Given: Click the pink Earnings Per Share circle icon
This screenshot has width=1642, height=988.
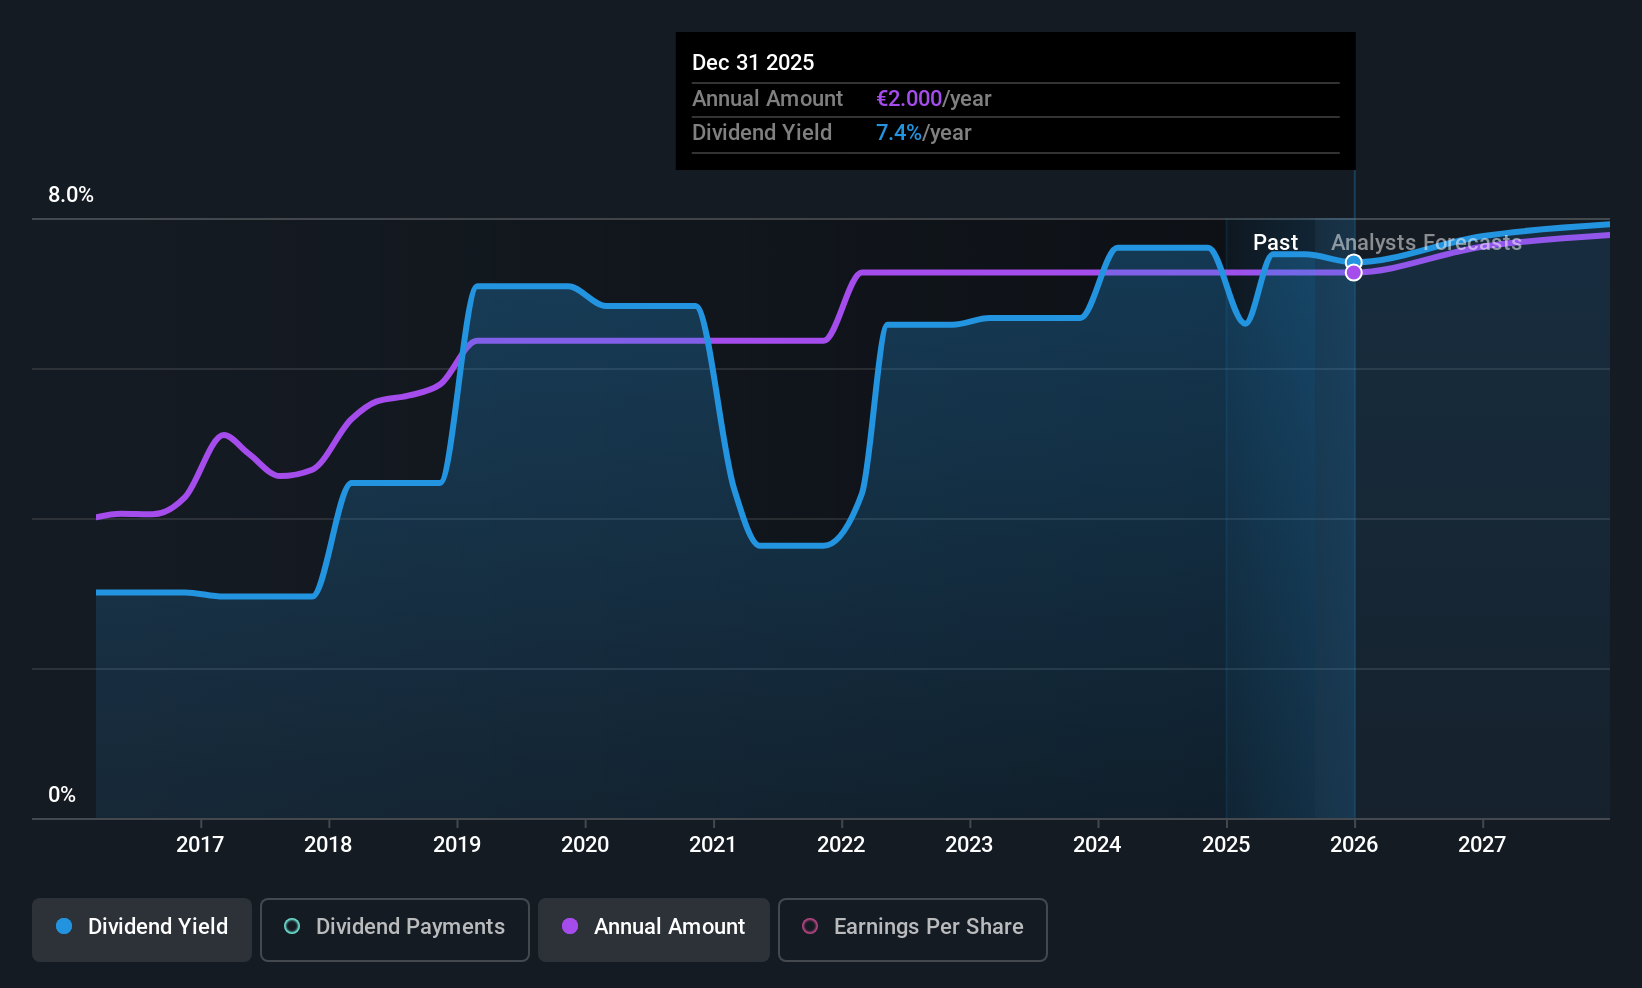Looking at the screenshot, I should [x=810, y=926].
